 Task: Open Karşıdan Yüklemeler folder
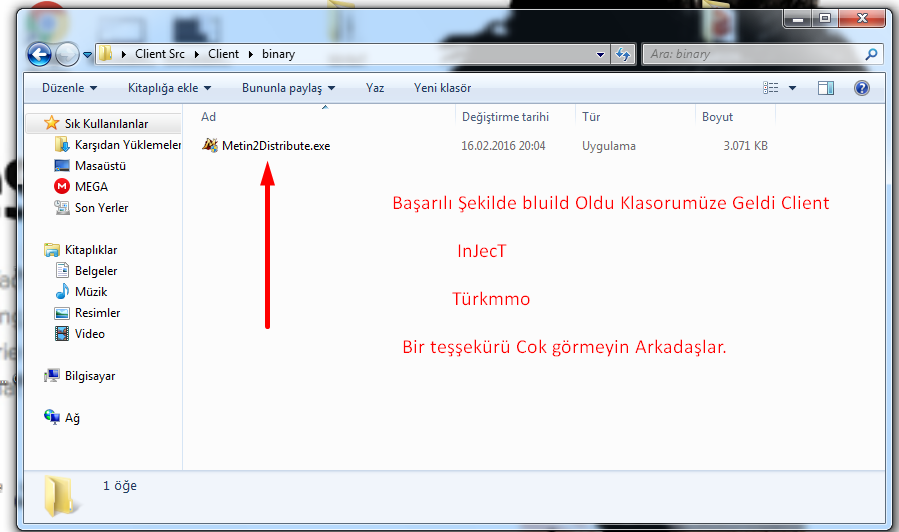click(128, 144)
